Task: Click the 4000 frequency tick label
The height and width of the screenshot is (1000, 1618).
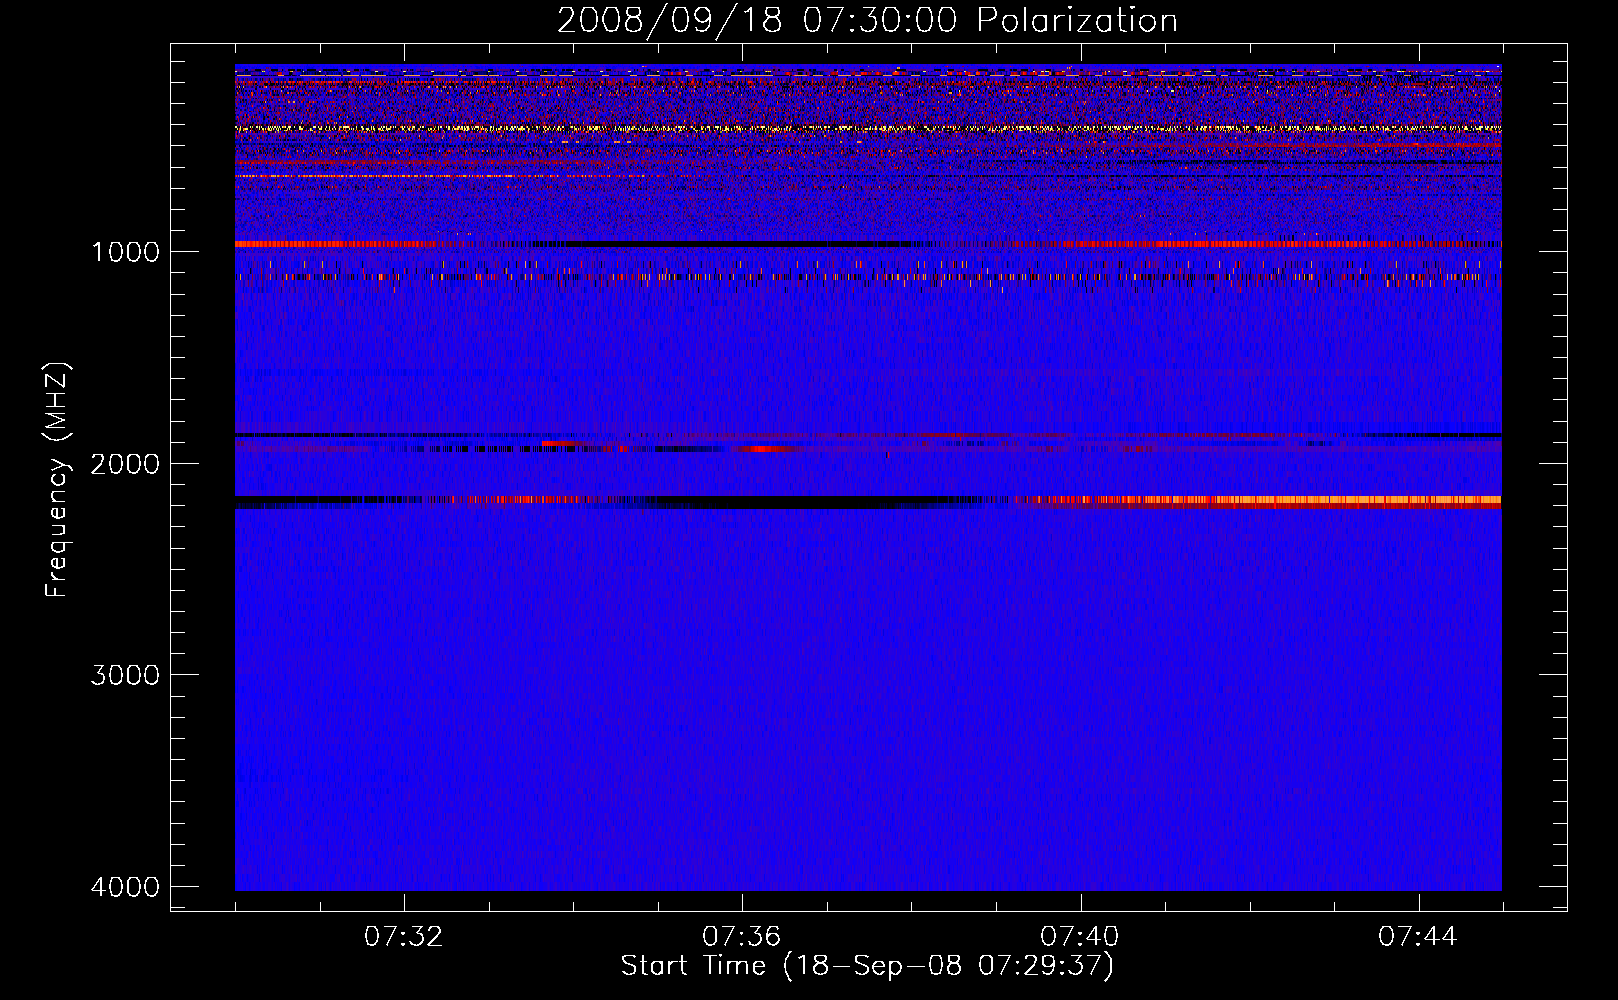Action: pyautogui.click(x=125, y=887)
